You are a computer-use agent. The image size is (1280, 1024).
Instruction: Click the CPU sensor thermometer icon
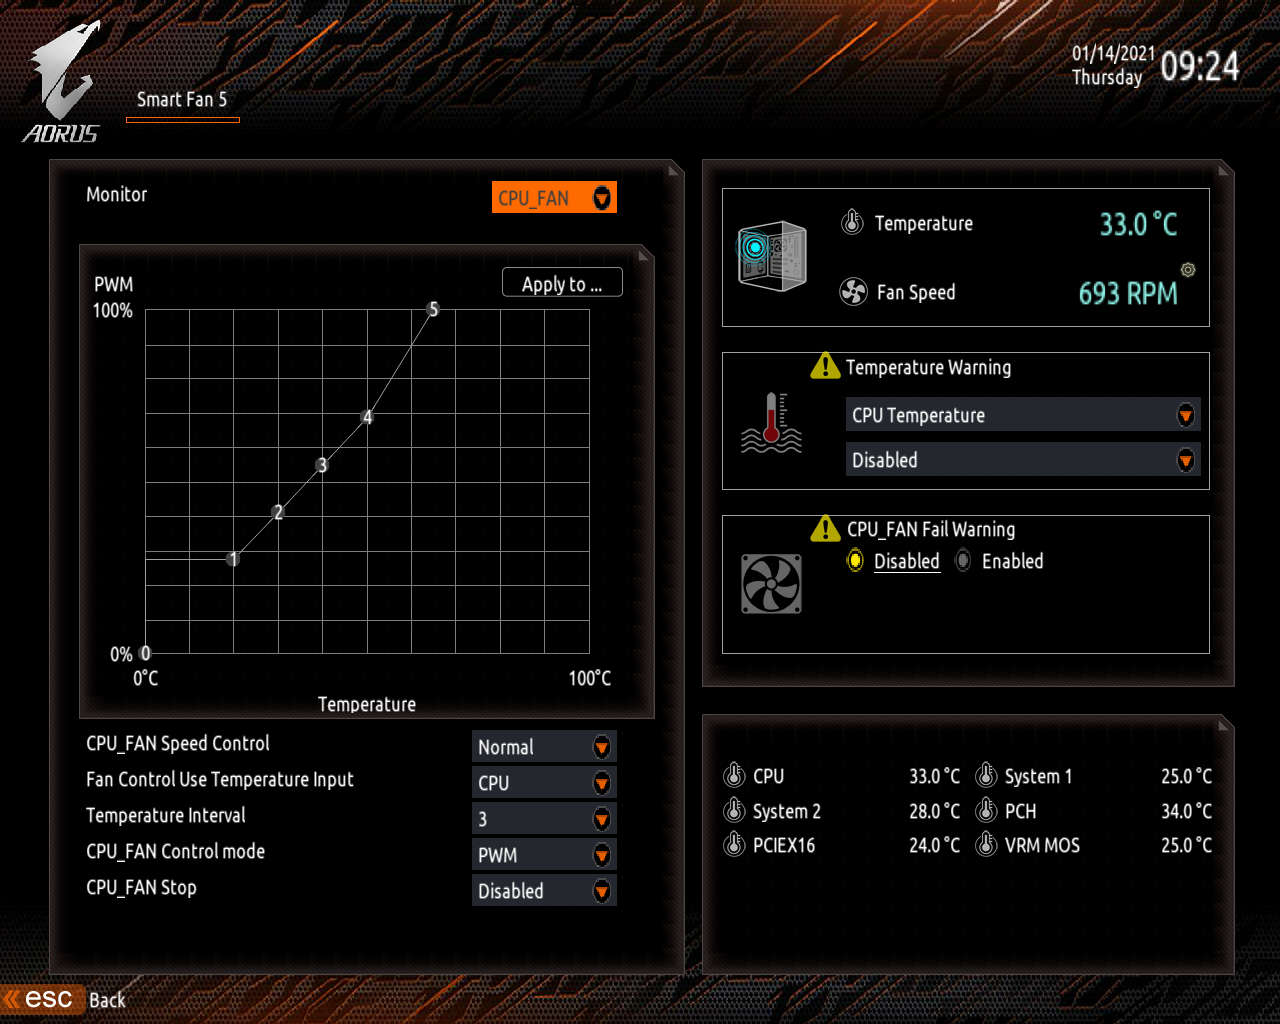tap(734, 776)
